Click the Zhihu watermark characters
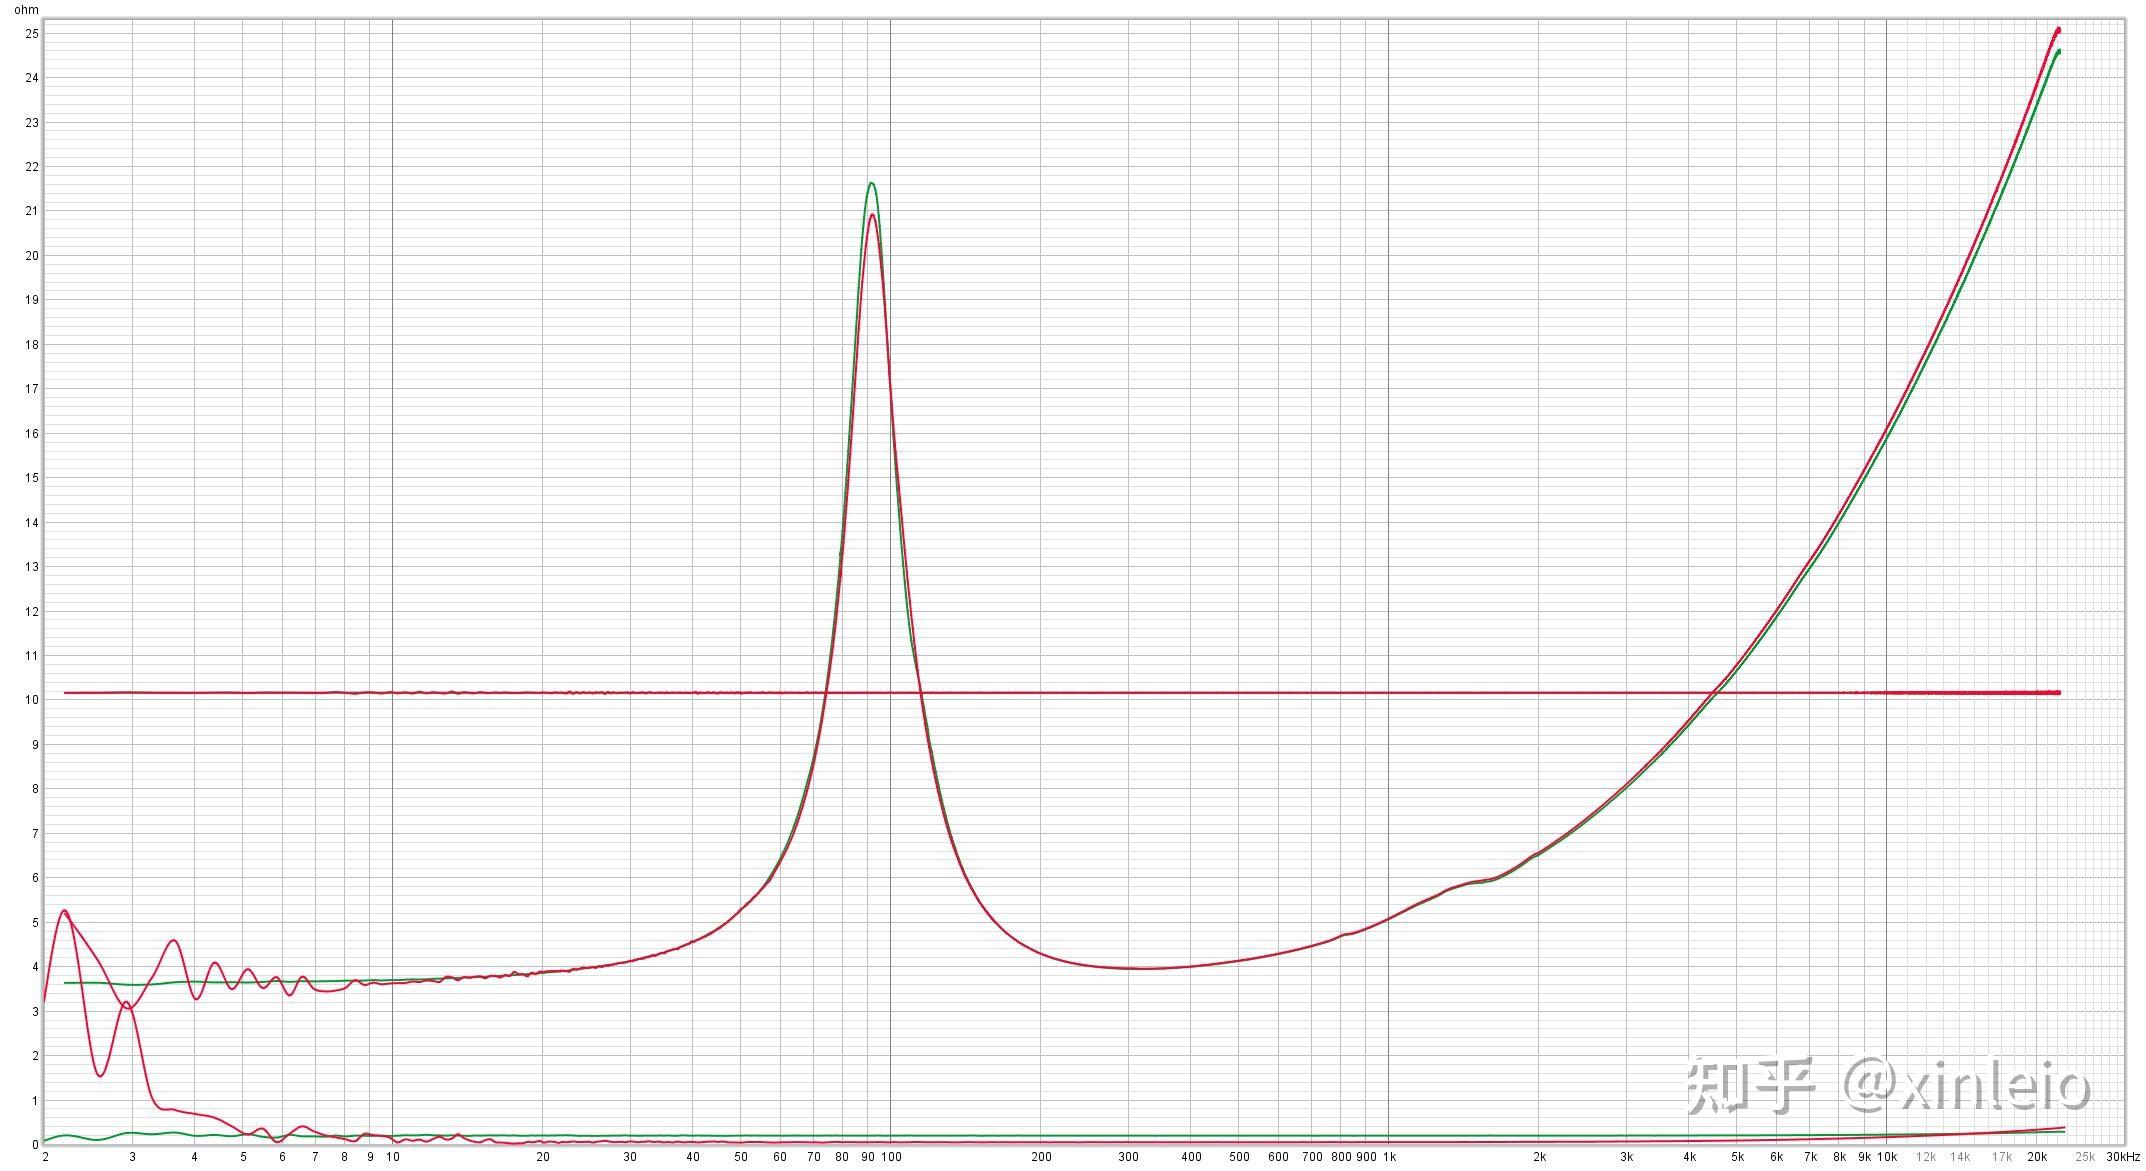The width and height of the screenshot is (2146, 1171). (1750, 1086)
